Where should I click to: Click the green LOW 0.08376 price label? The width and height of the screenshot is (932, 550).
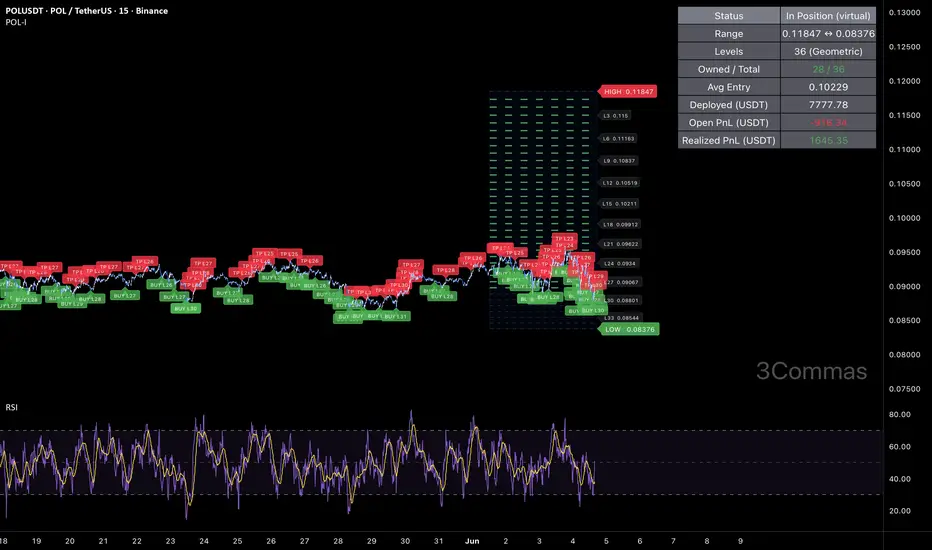click(629, 329)
